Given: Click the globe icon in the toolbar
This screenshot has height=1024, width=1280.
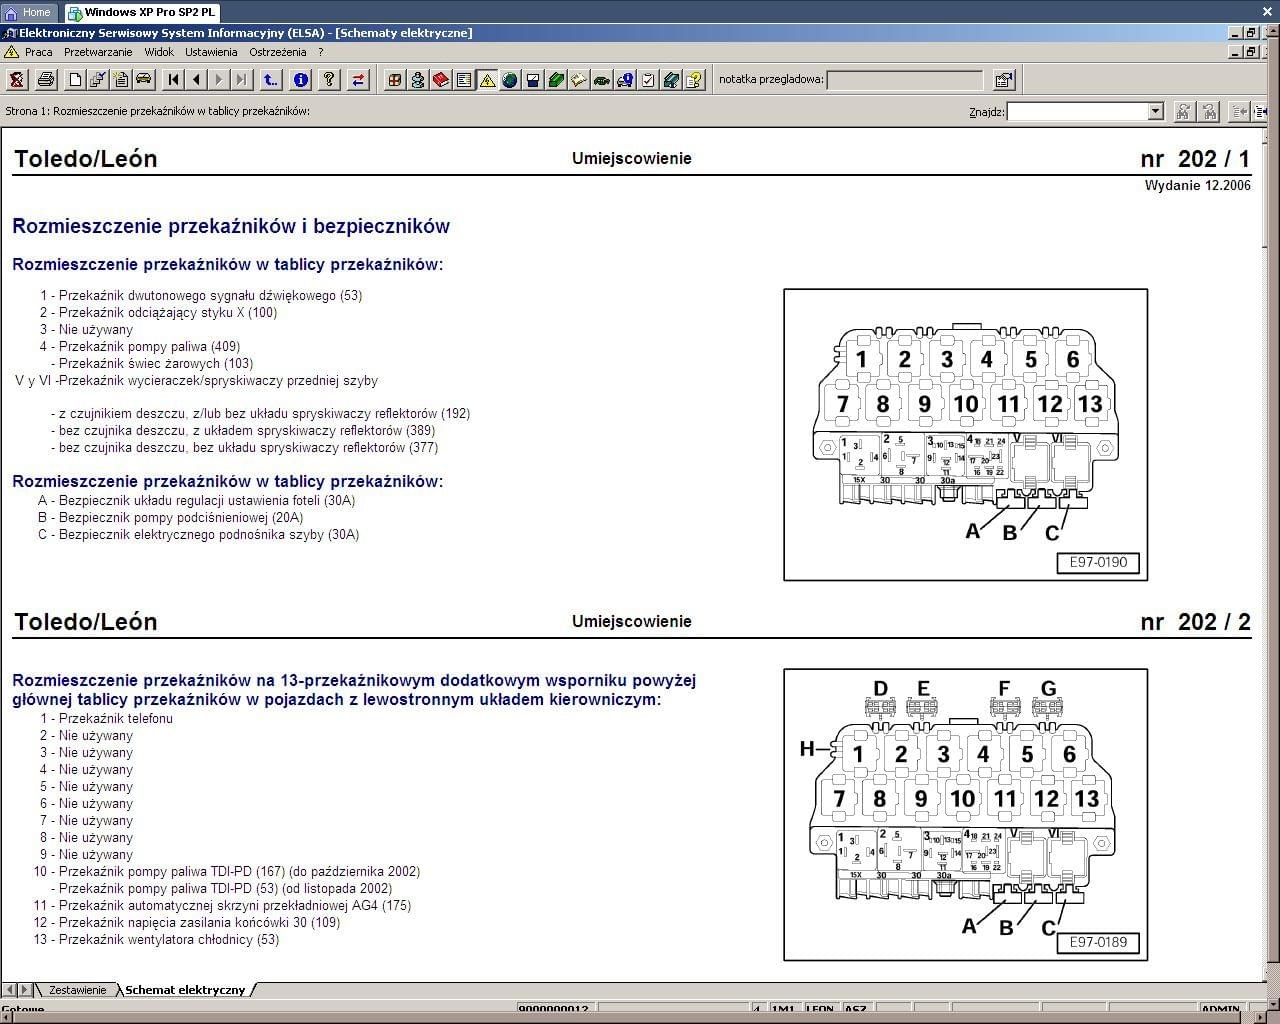Looking at the screenshot, I should 510,80.
